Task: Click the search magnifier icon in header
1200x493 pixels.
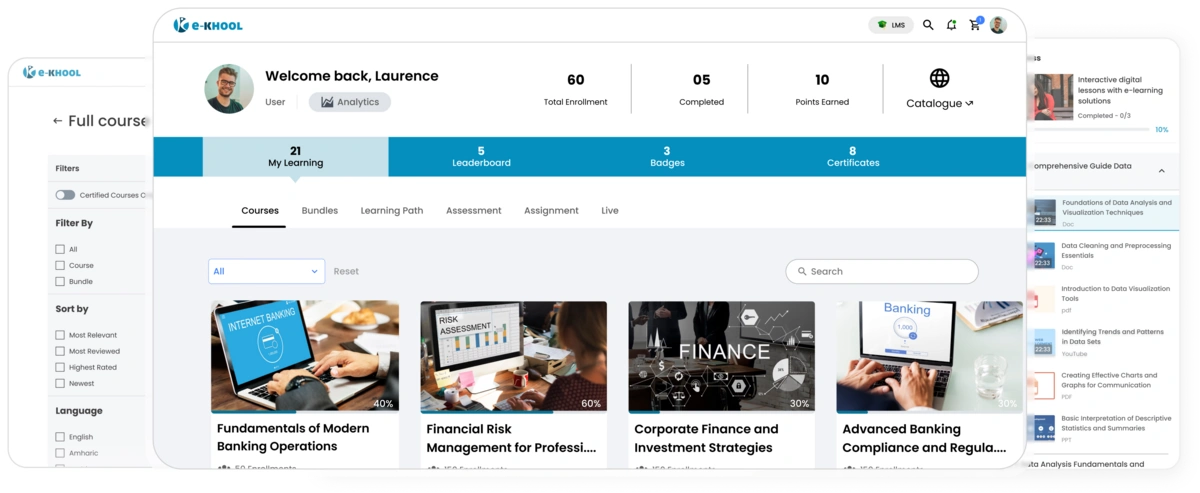Action: click(x=928, y=25)
